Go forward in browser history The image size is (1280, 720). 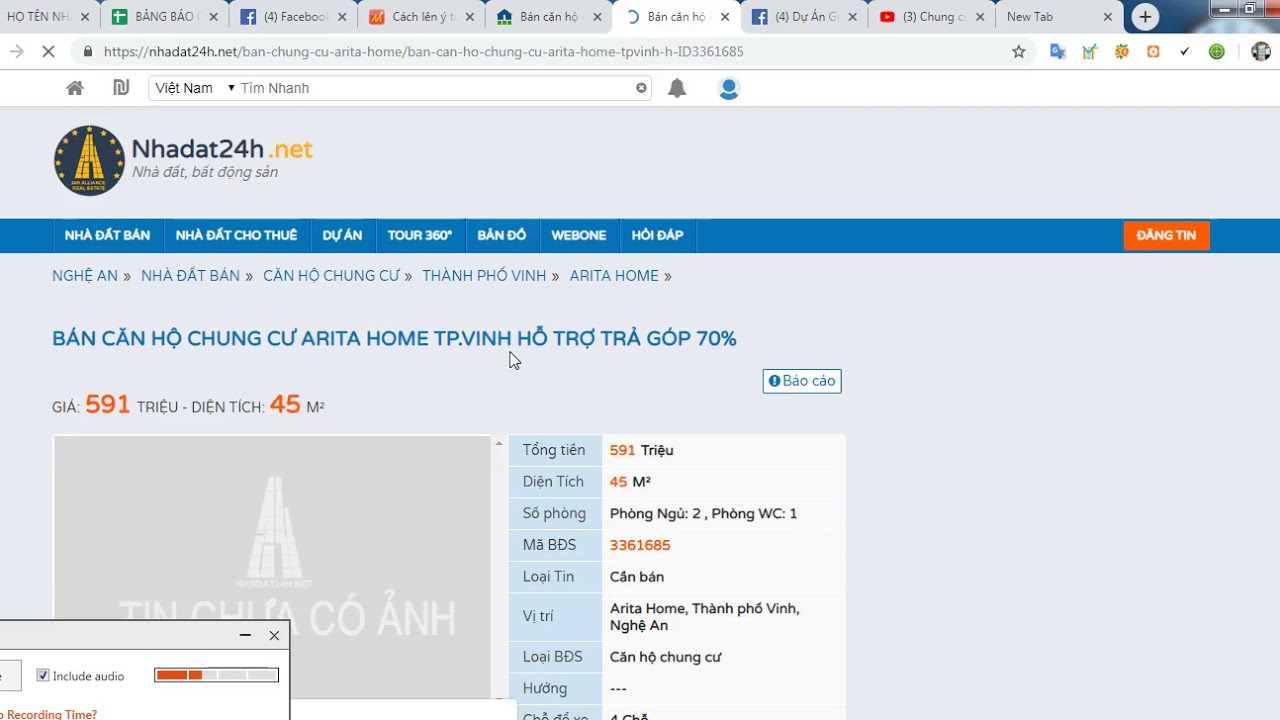click(x=17, y=52)
